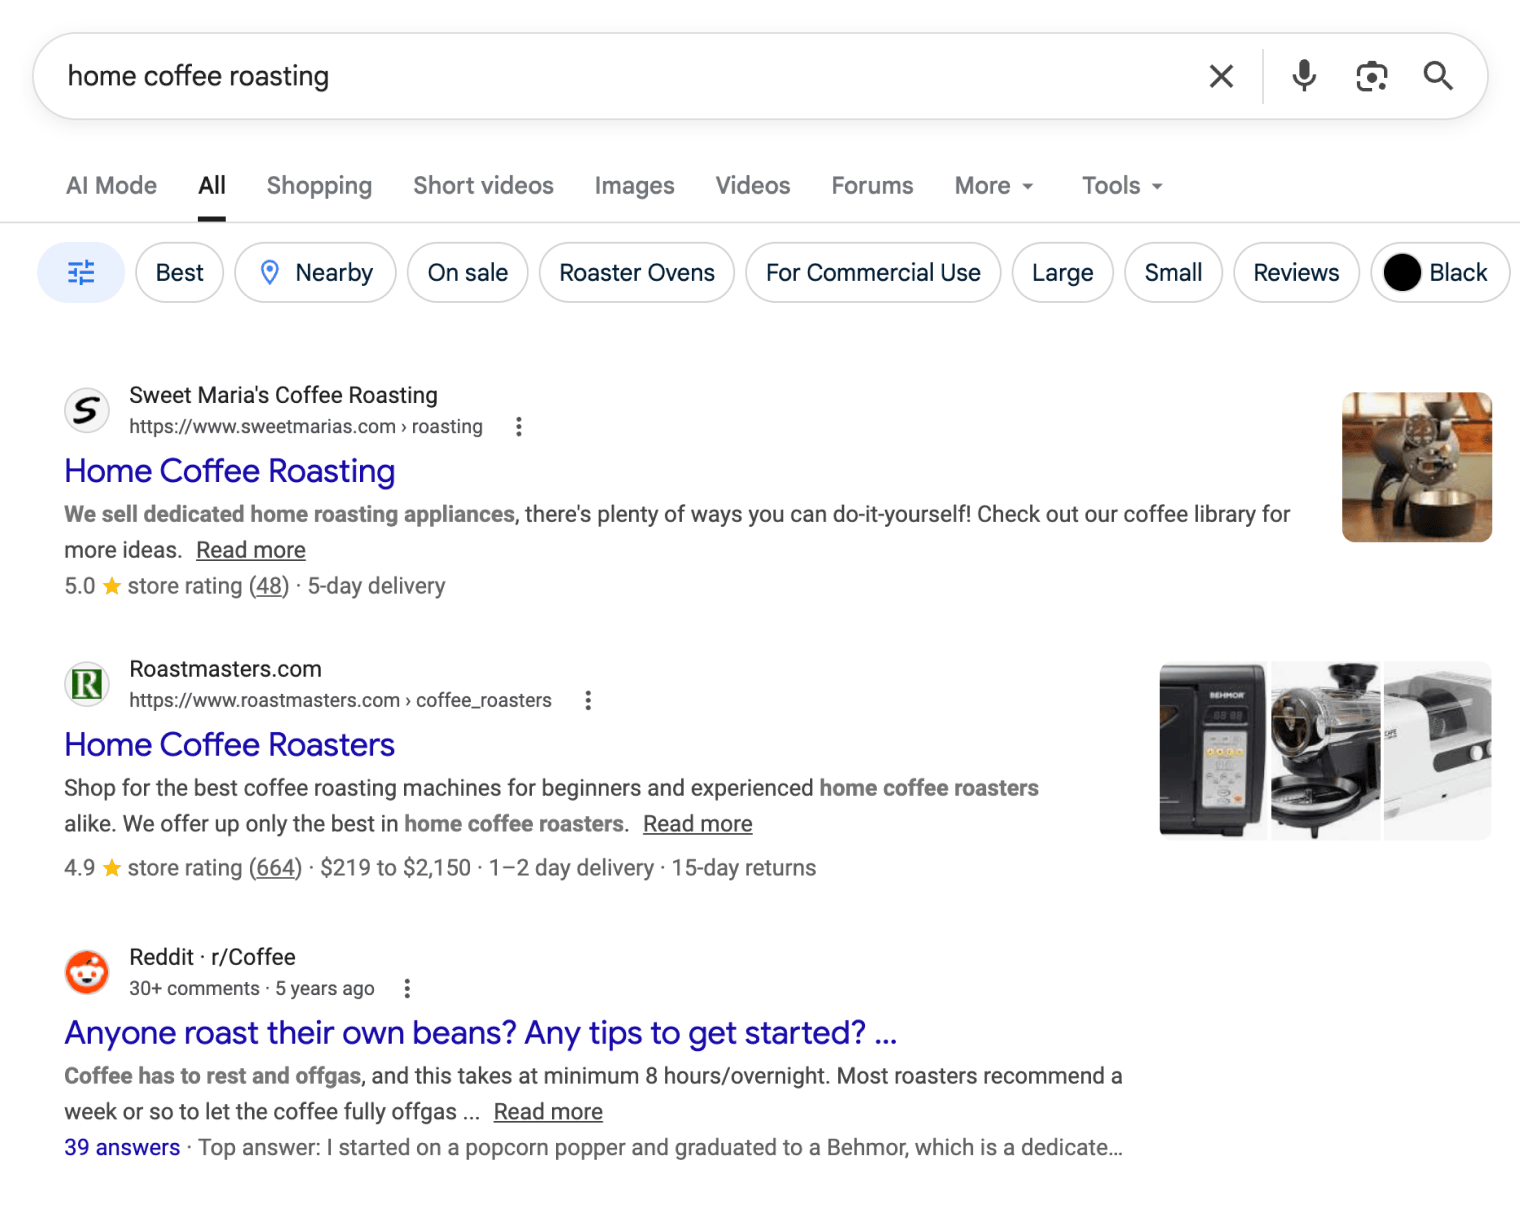
Task: Click the Roastmasters.com favicon
Action: tap(86, 684)
